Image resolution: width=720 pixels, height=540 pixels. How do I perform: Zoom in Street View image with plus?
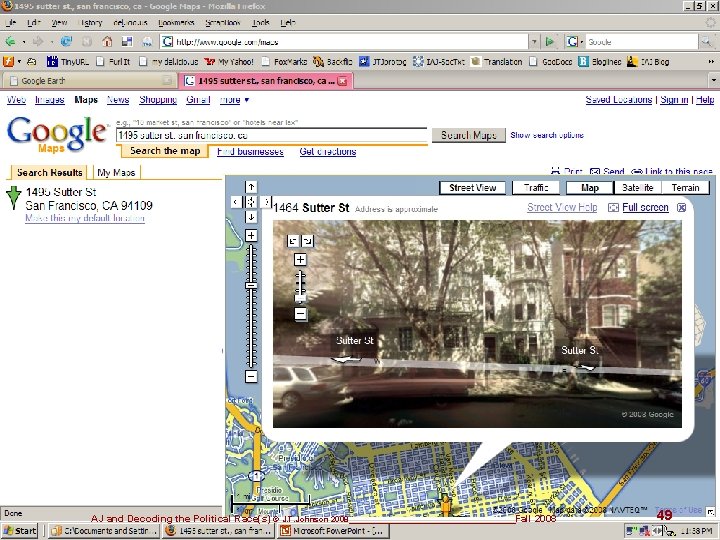[300, 260]
